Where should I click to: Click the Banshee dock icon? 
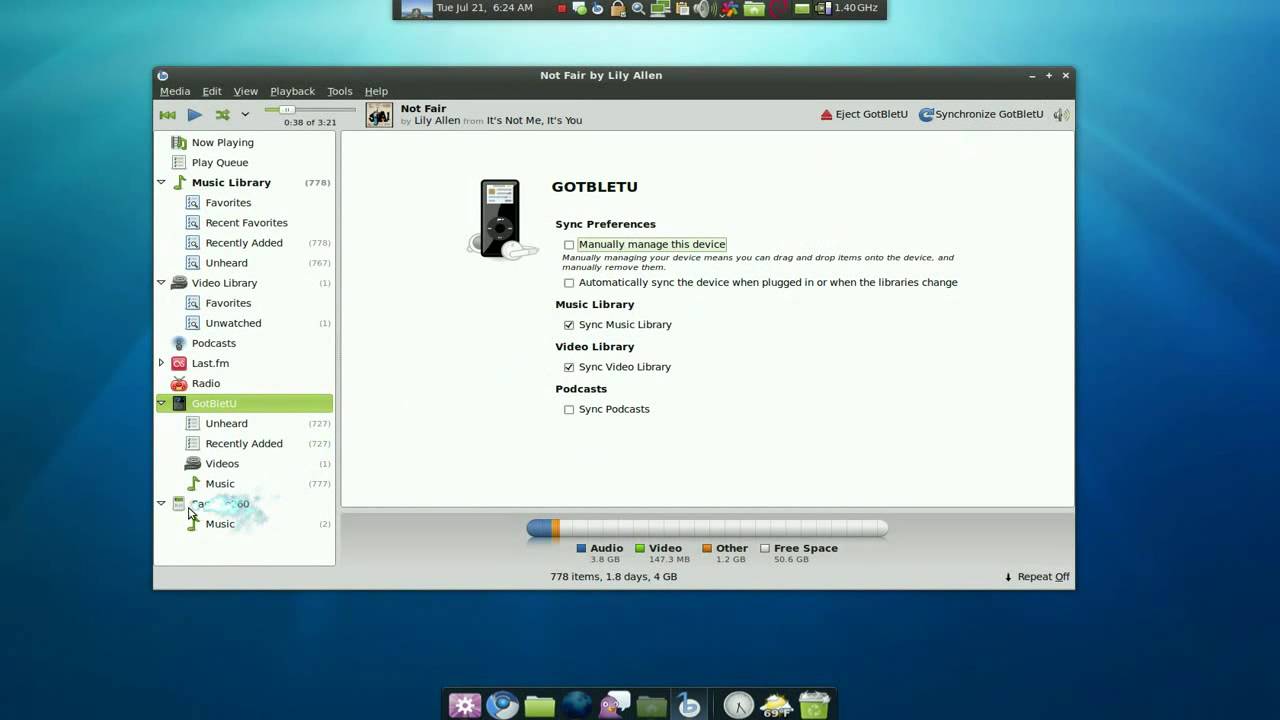pos(688,705)
